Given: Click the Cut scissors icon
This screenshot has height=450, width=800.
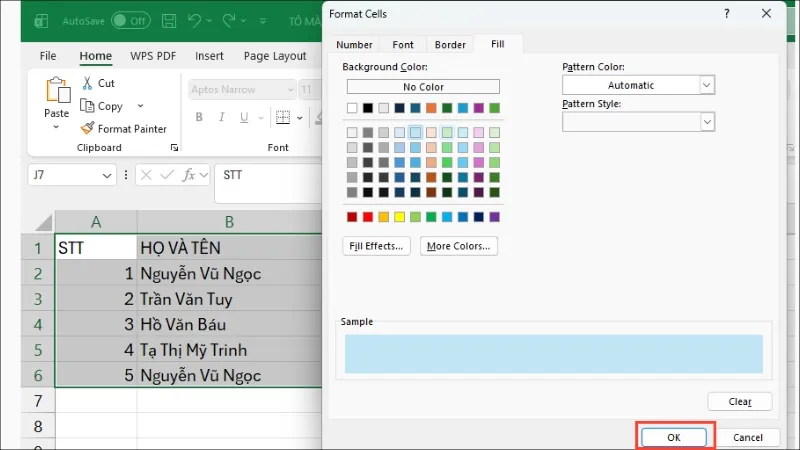Looking at the screenshot, I should pos(87,84).
